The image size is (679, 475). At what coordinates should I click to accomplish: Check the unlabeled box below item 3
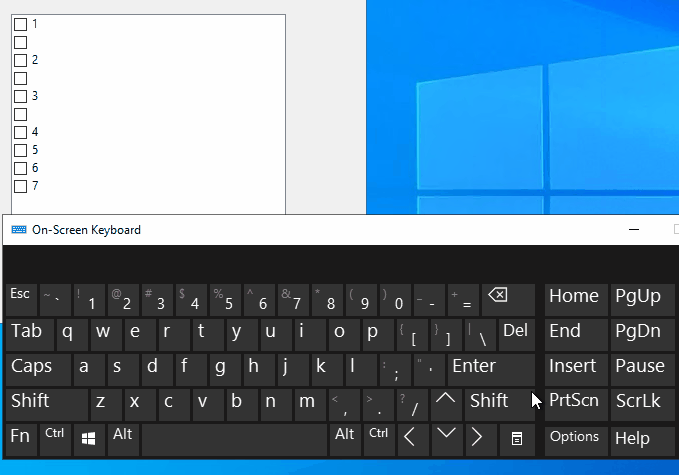click(20, 114)
